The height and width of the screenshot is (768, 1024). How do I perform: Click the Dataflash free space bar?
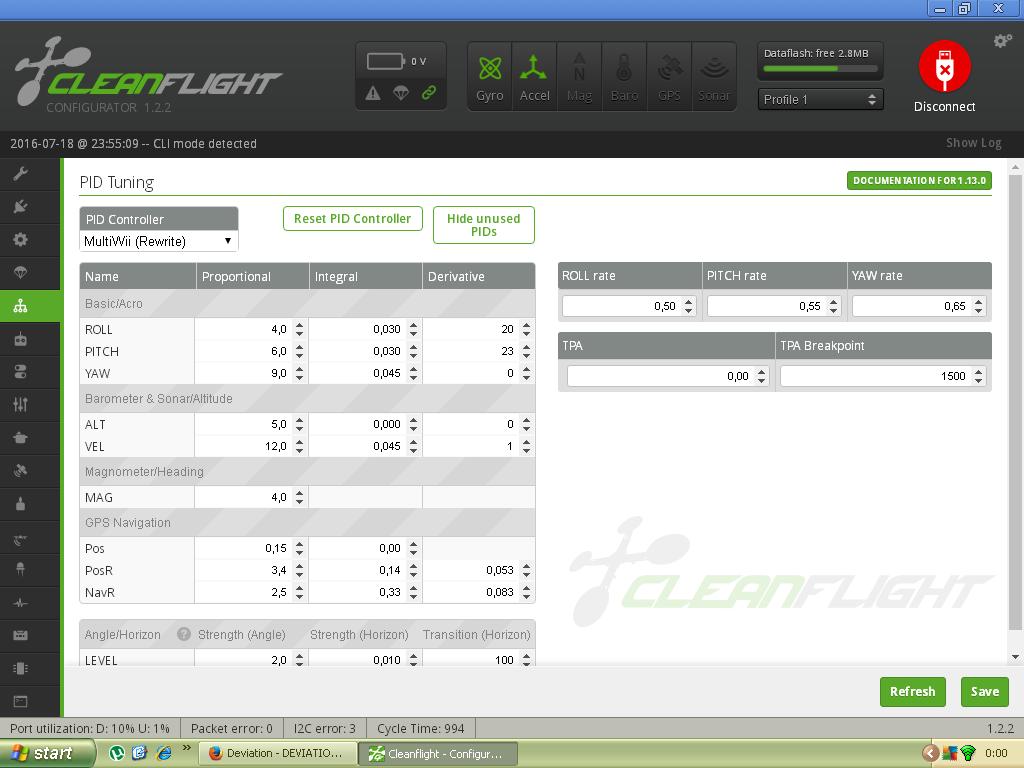click(820, 69)
